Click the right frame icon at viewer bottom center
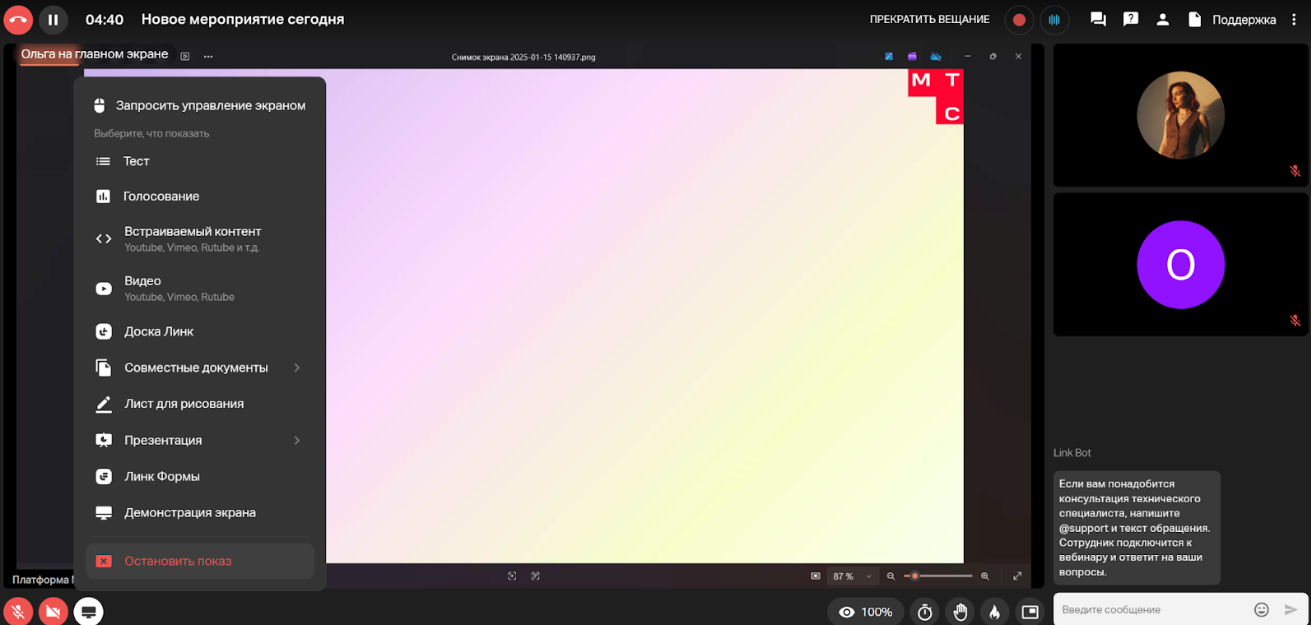This screenshot has width=1311, height=625. coord(535,576)
